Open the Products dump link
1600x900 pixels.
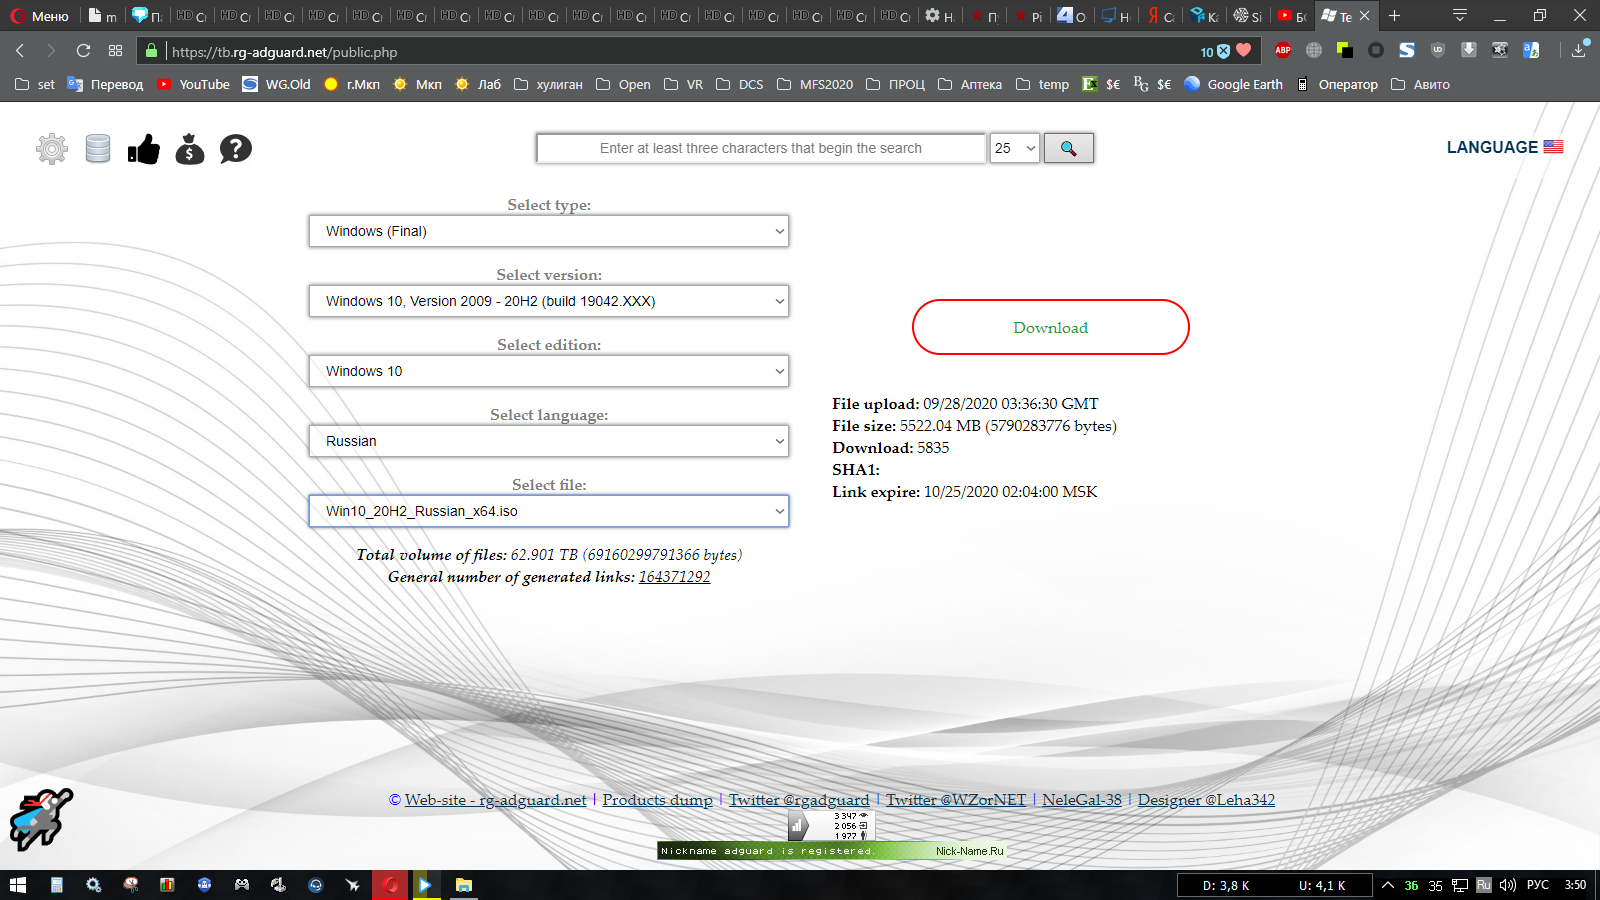(x=657, y=800)
